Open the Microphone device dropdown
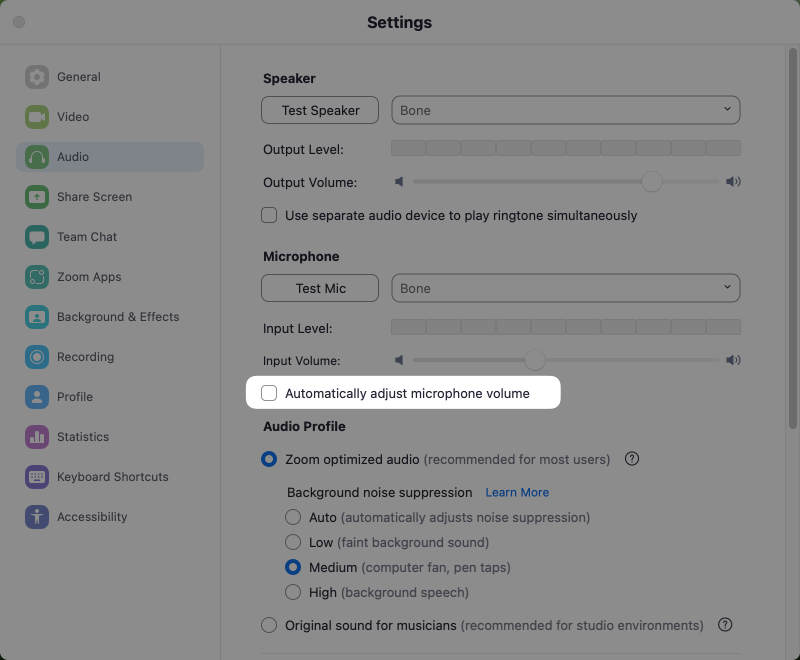The height and width of the screenshot is (660, 800). point(566,288)
